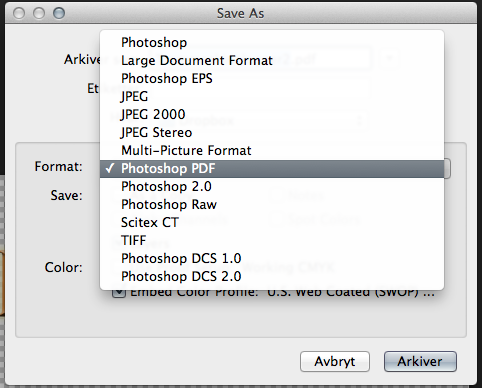Keep the checked Photoshop PDF option
This screenshot has height=388, width=482.
pos(272,168)
